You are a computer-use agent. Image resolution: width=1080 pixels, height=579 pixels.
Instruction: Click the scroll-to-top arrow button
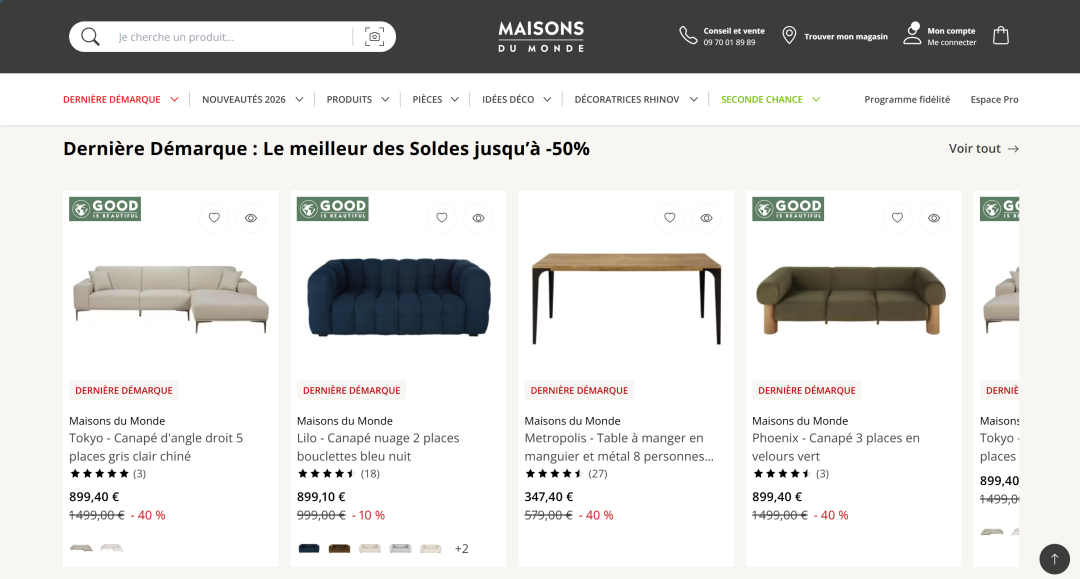[x=1054, y=559]
